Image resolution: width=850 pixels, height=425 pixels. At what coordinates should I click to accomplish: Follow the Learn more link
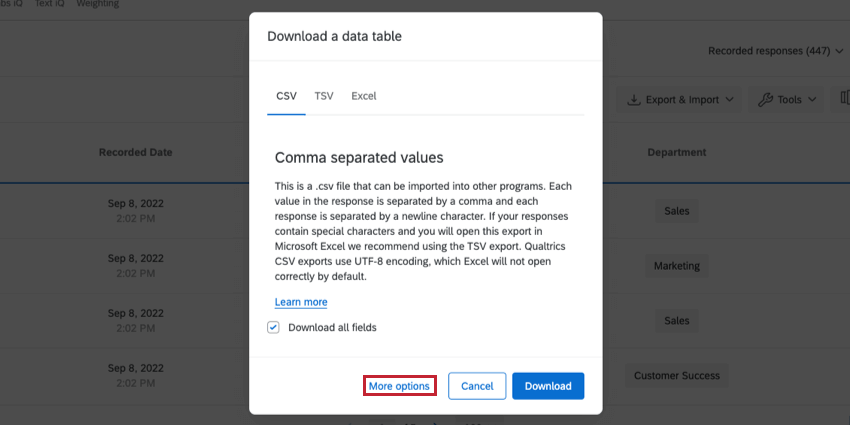click(301, 302)
